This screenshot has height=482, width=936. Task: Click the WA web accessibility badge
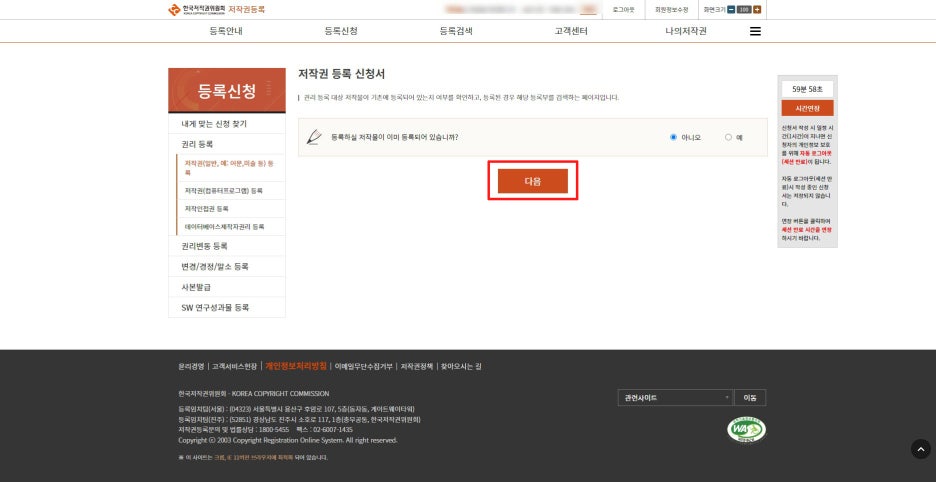tap(746, 429)
